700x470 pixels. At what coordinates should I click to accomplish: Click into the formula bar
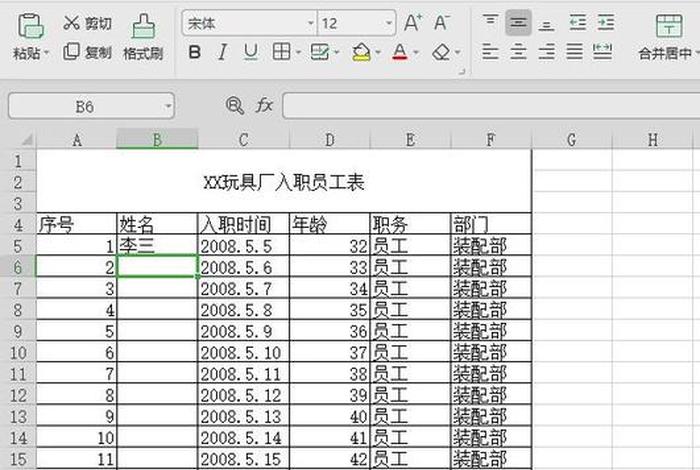coord(491,106)
